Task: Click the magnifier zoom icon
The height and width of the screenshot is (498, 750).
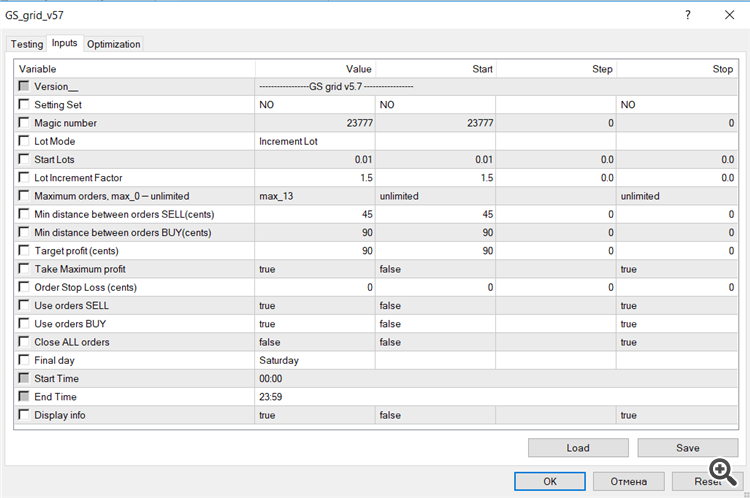Action: pyautogui.click(x=723, y=472)
